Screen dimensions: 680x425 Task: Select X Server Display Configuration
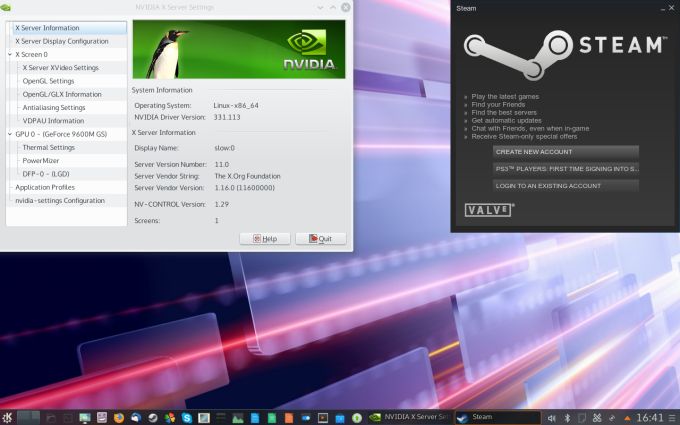tap(62, 41)
